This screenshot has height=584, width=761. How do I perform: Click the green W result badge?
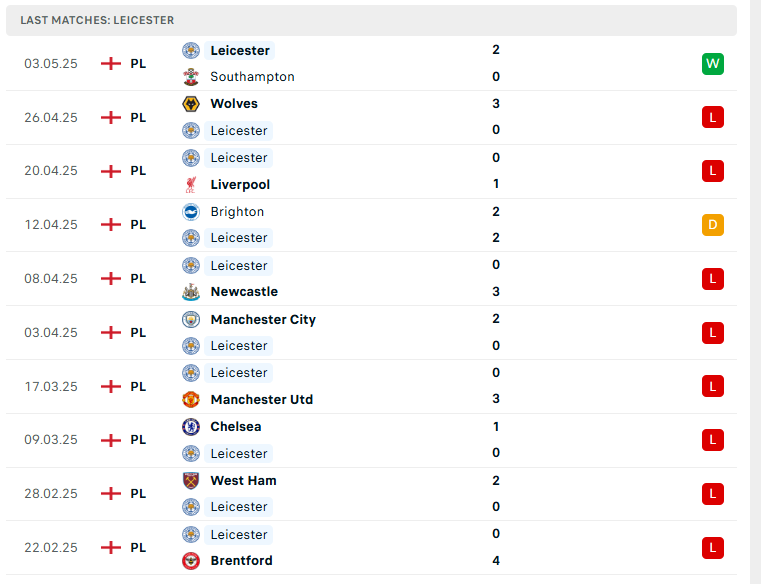pyautogui.click(x=712, y=64)
